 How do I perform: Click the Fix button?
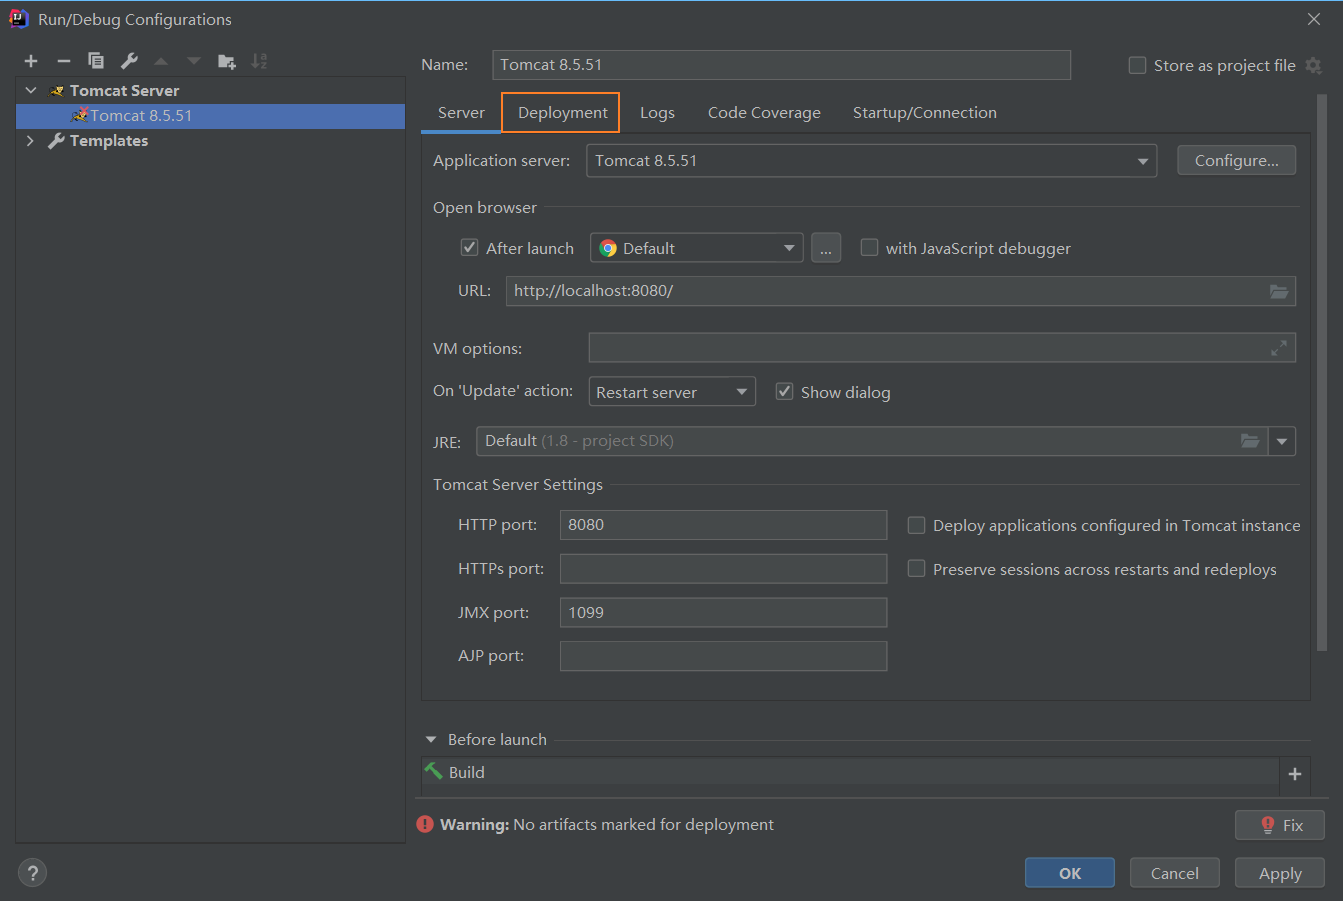[x=1280, y=825]
